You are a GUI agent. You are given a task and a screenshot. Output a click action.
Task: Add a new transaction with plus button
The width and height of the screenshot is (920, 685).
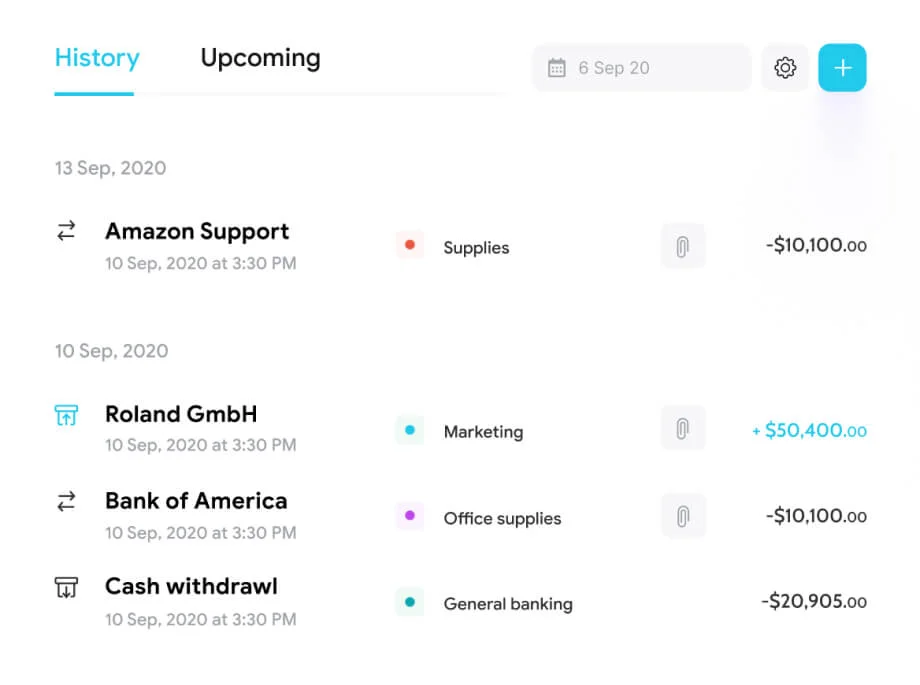point(842,68)
